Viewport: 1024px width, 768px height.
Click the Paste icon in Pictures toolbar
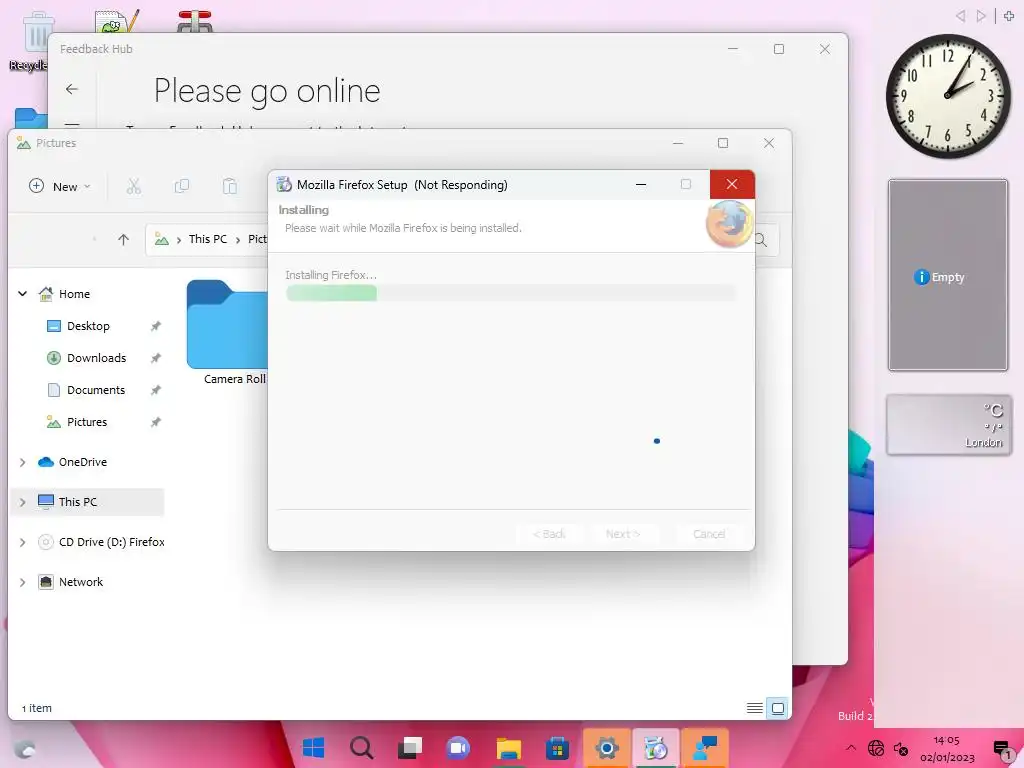229,187
